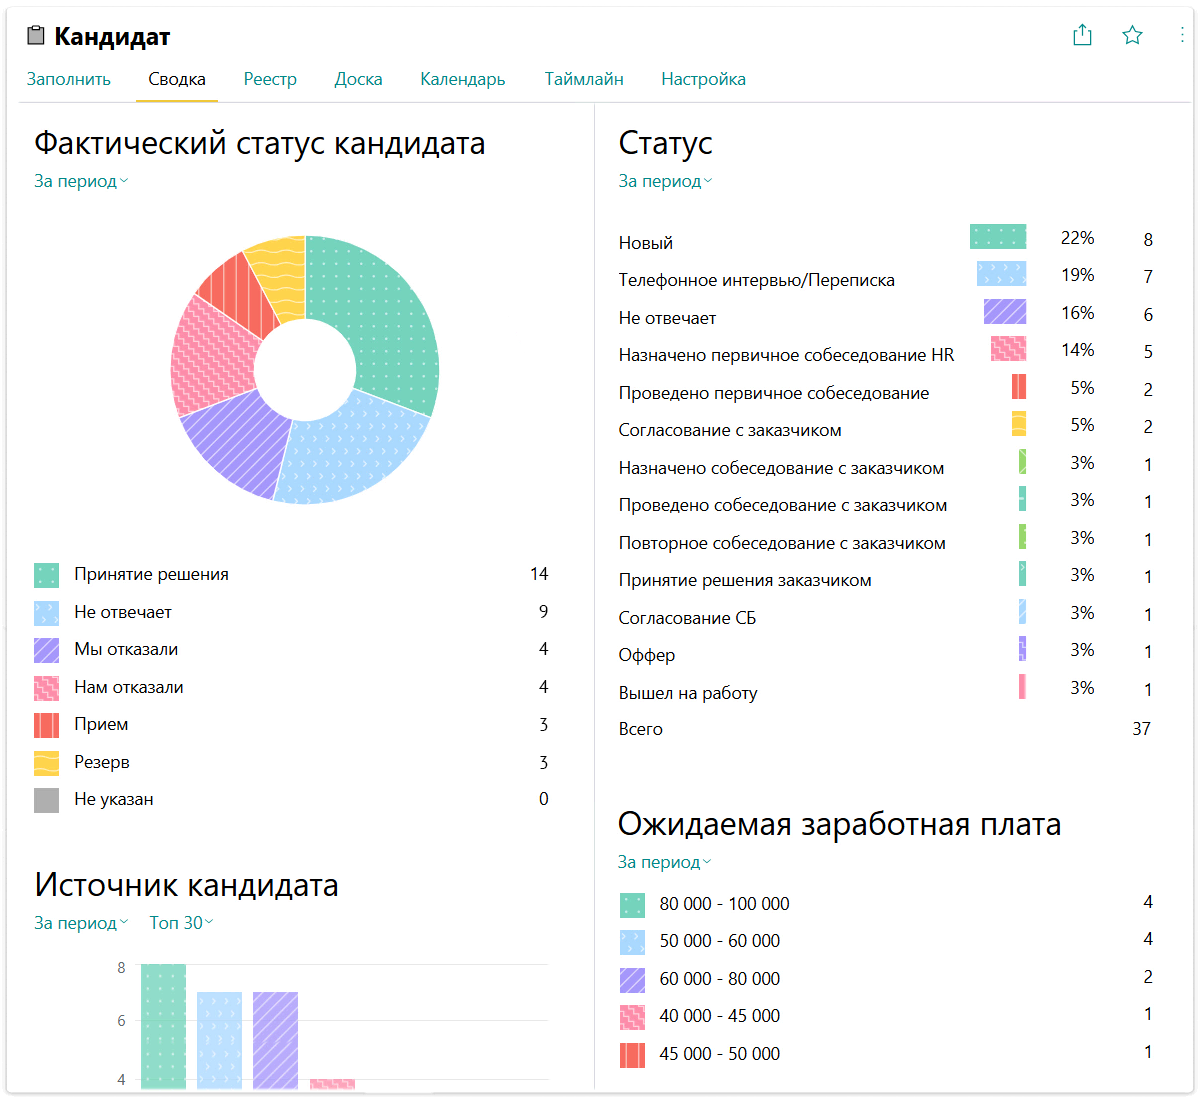This screenshot has width=1200, height=1100.
Task: Click the Новый status row
Action: pos(646,243)
